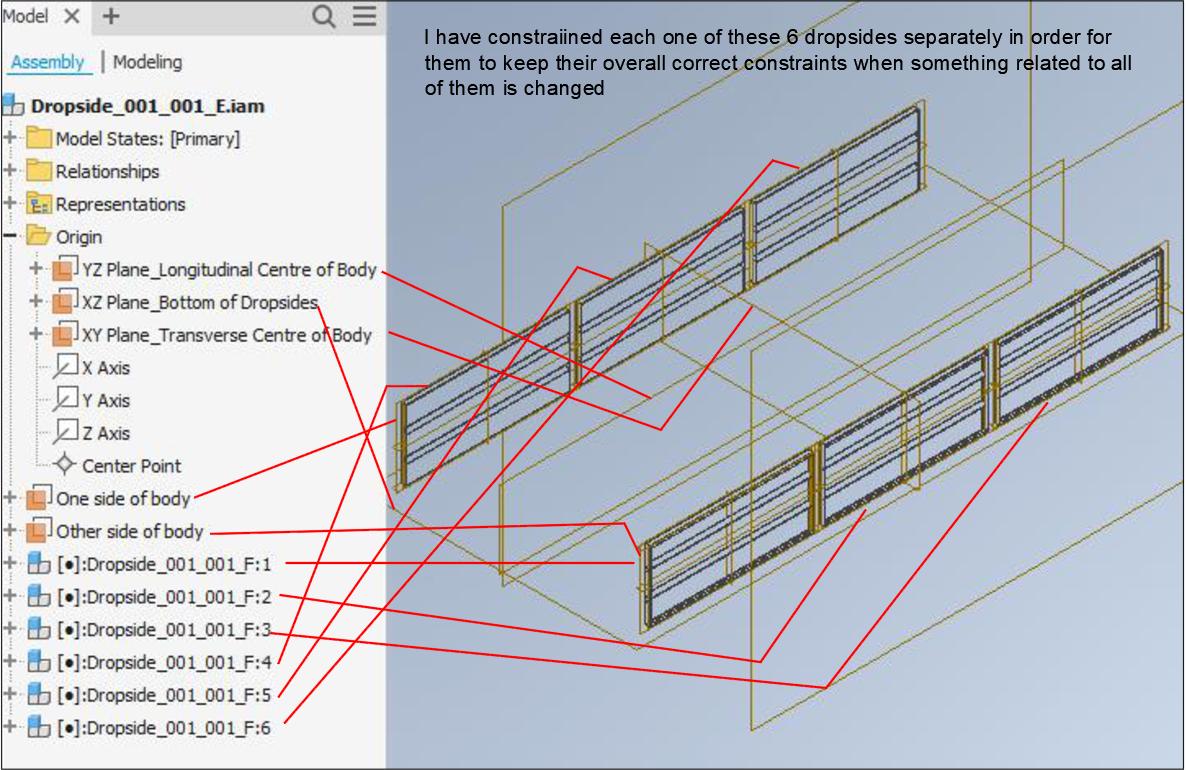Expand the Dropside_001_001_F:1 component node
The width and height of the screenshot is (1186, 770).
pyautogui.click(x=8, y=563)
